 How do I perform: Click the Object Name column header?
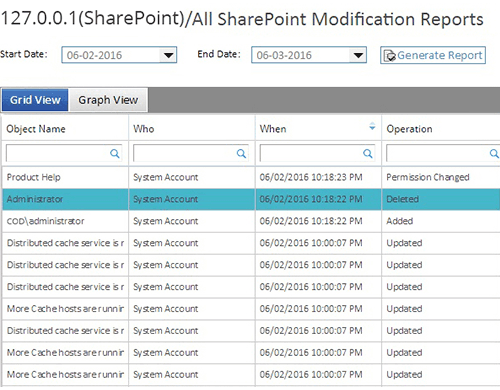pyautogui.click(x=65, y=129)
